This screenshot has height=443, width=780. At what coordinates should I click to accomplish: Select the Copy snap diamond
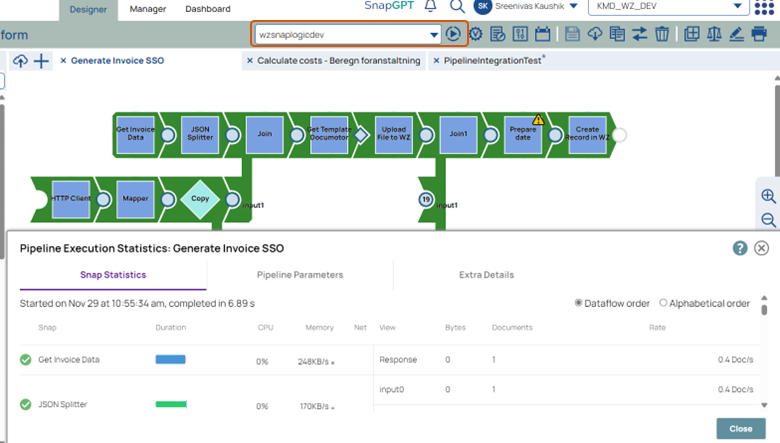tap(200, 199)
